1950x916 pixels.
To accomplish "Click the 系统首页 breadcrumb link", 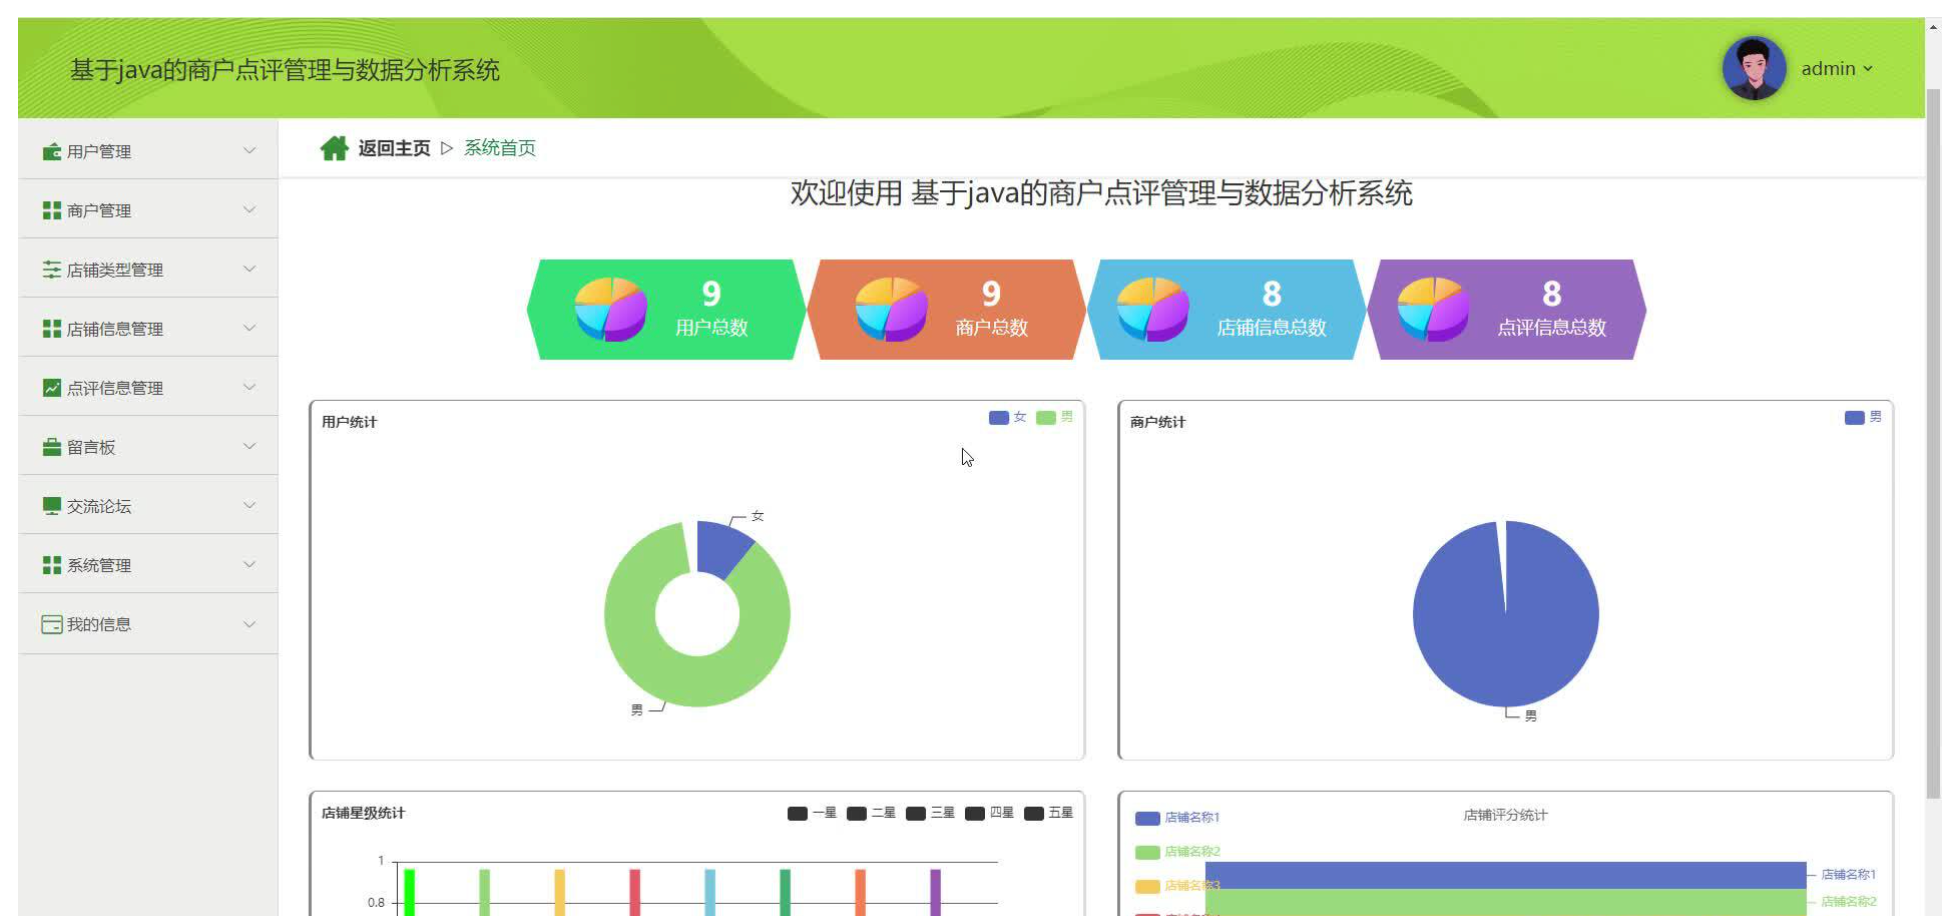I will click(500, 148).
